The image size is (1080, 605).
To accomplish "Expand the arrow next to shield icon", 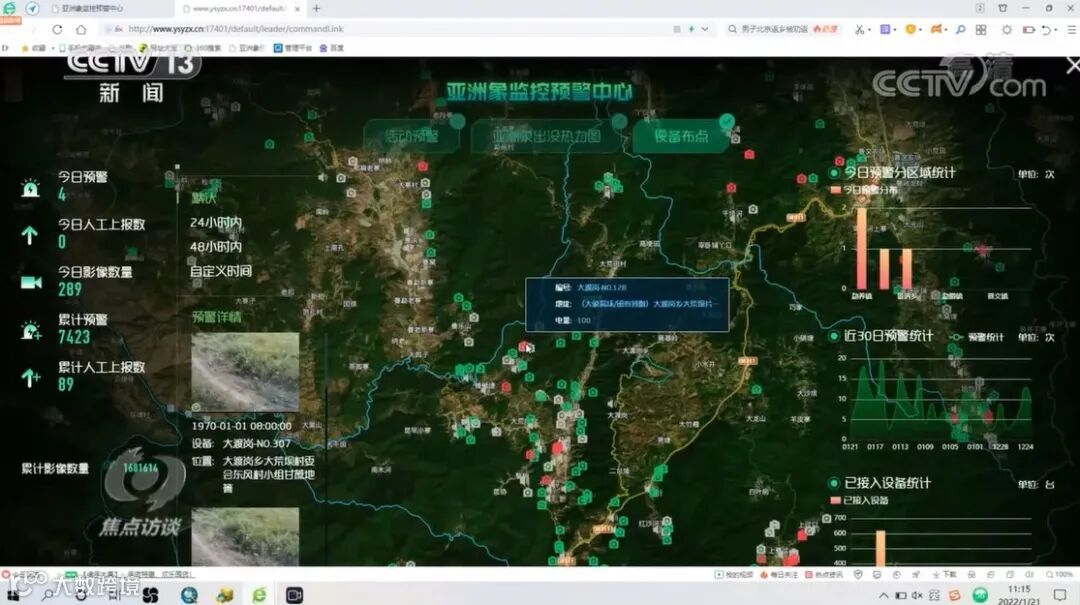I will [920, 30].
